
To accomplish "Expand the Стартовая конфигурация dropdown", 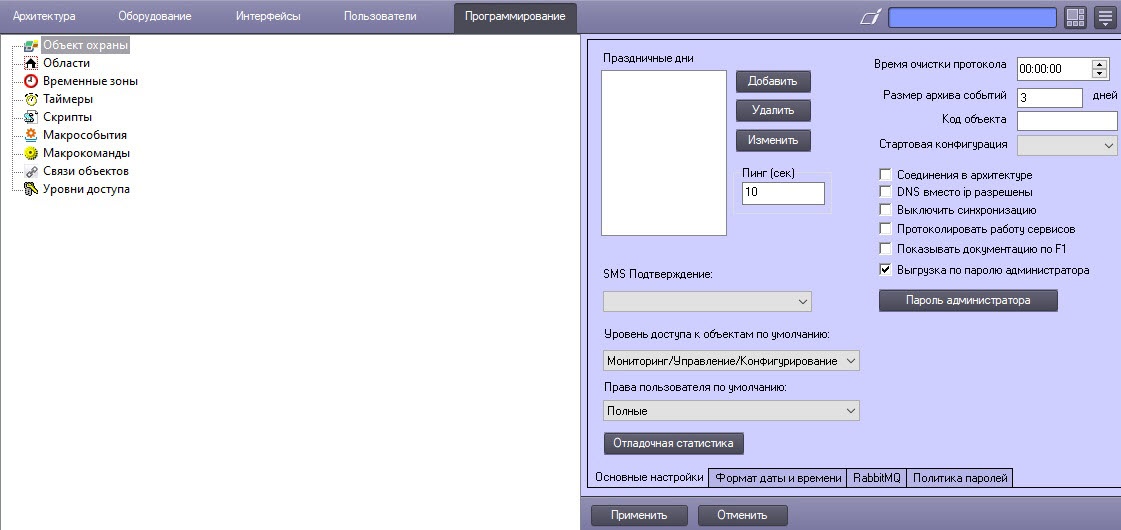I will click(x=1067, y=145).
